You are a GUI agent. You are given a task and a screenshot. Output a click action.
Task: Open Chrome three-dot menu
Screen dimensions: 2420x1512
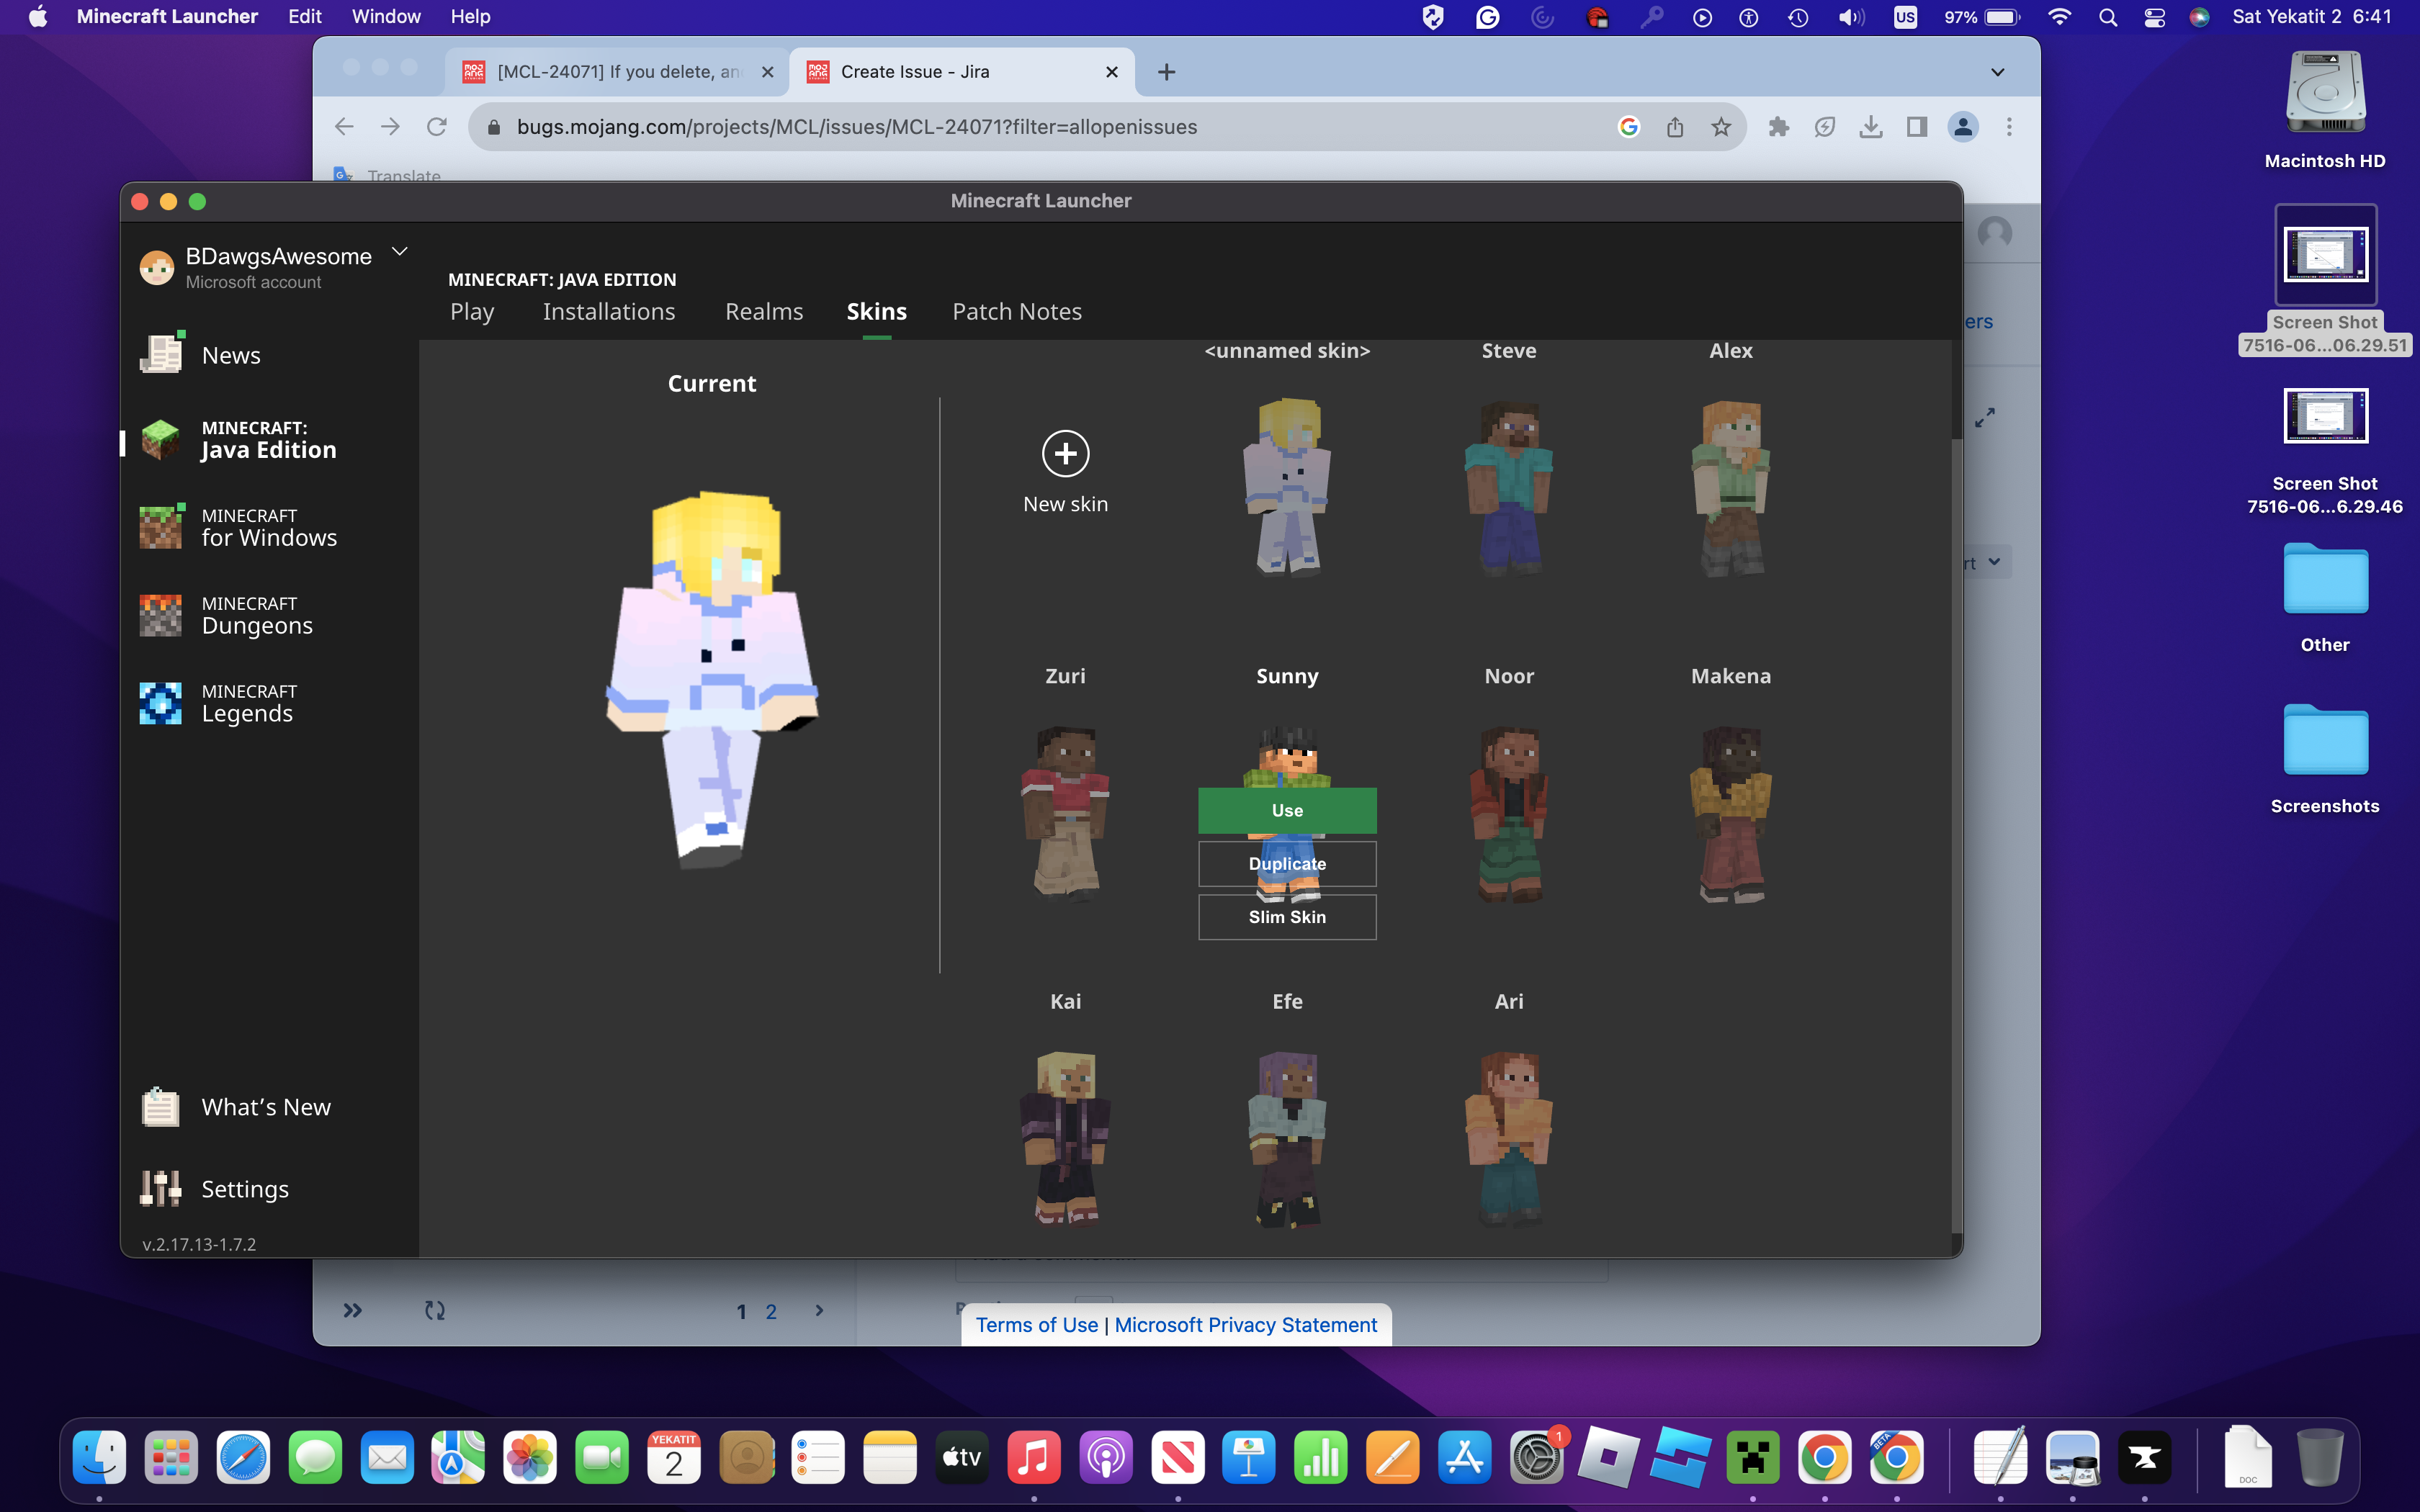[x=2009, y=127]
